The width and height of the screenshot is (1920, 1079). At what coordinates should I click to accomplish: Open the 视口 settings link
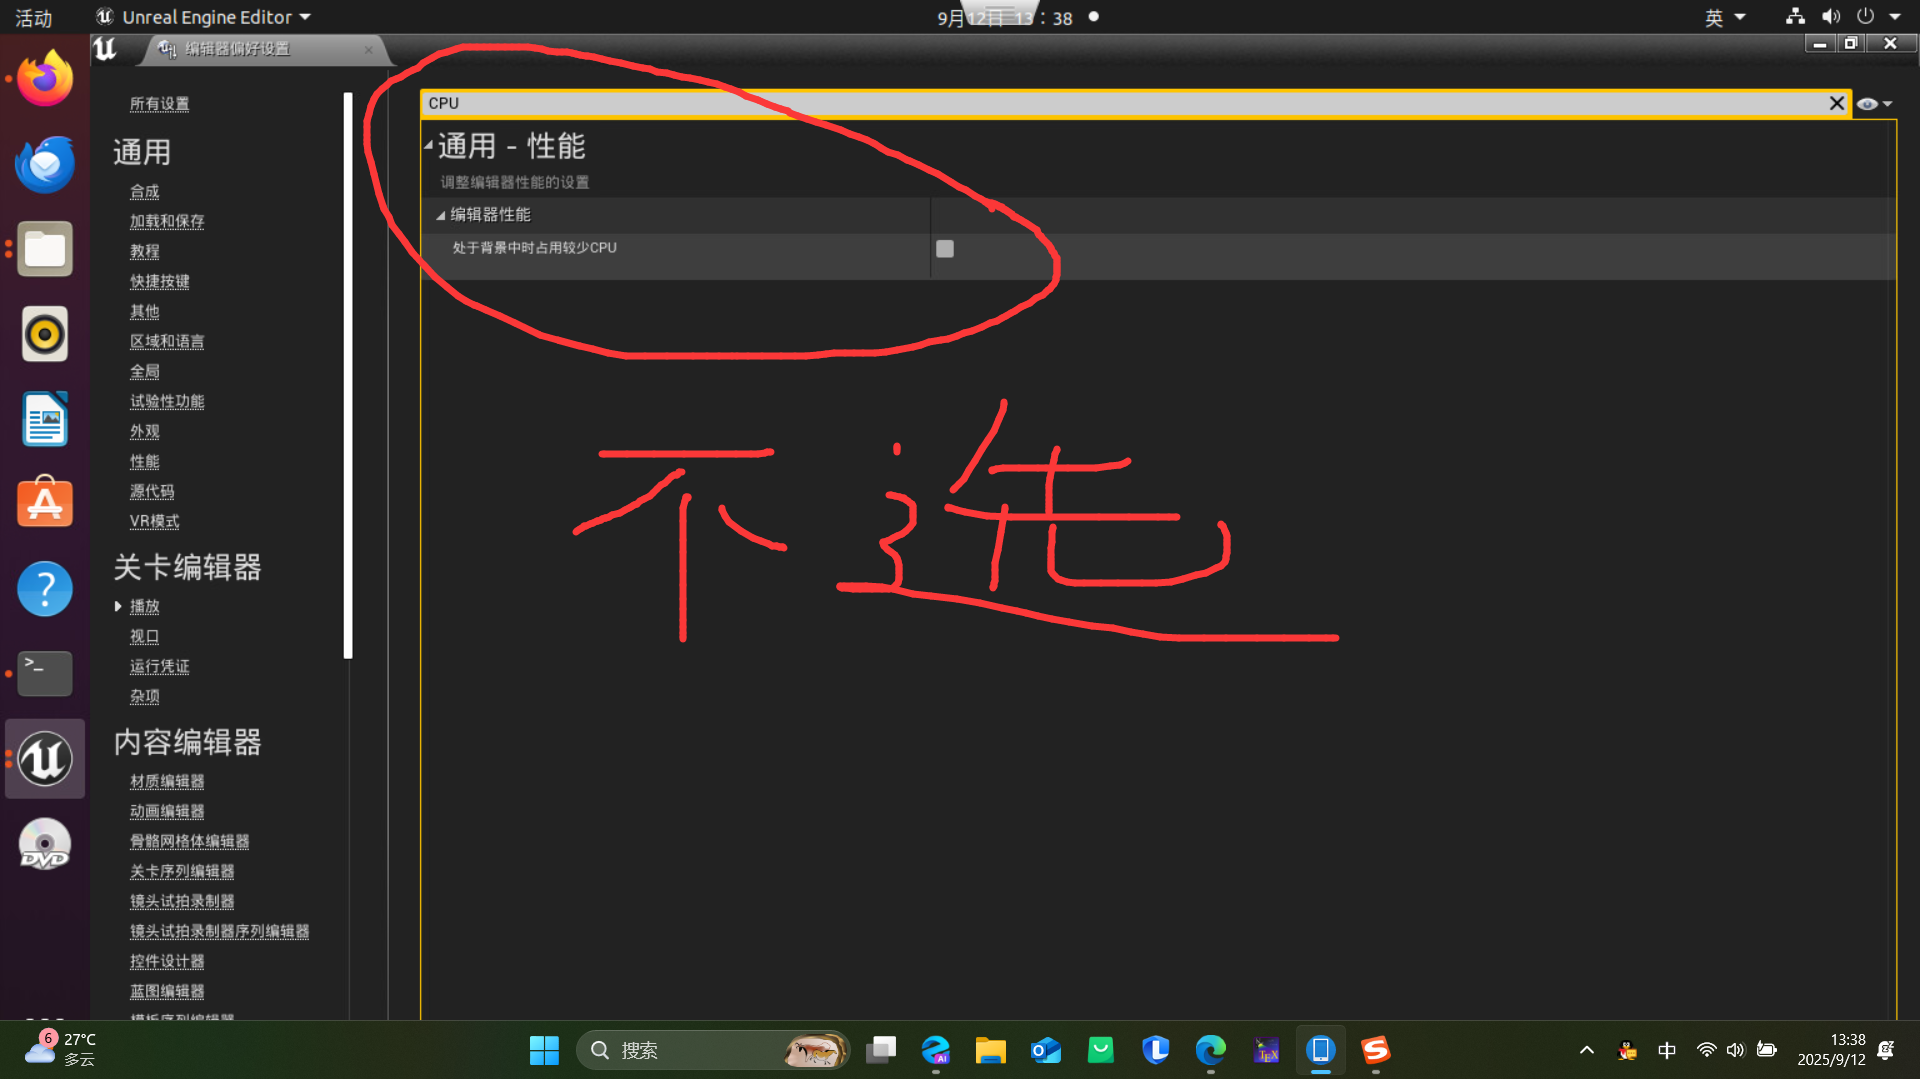click(144, 636)
